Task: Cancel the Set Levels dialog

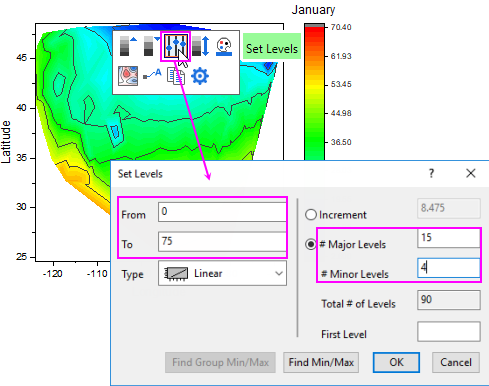Action: [456, 362]
